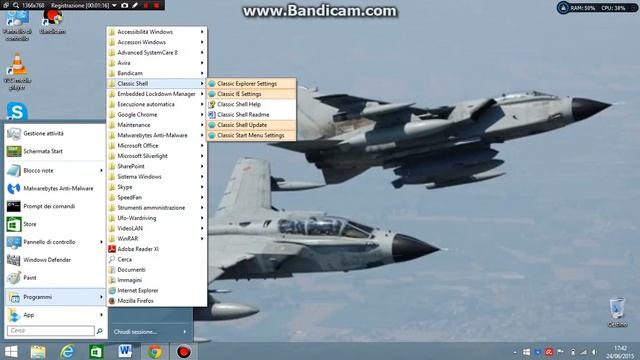640x360 pixels.
Task: Expand Strumenti amministrazione folder
Action: [157, 208]
